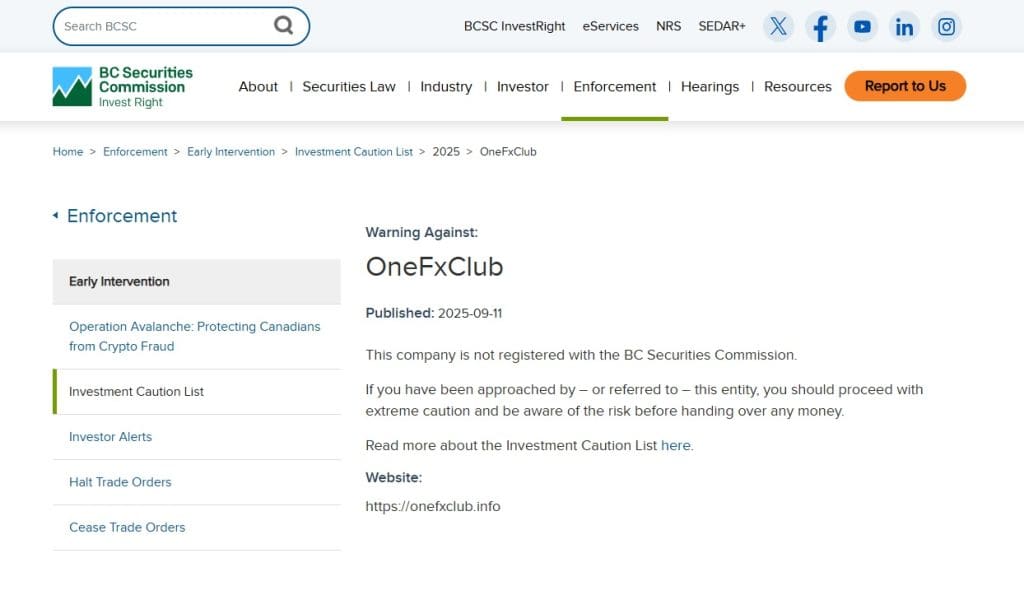Image resolution: width=1024 pixels, height=595 pixels.
Task: Expand the Investor navigation menu
Action: coord(522,87)
